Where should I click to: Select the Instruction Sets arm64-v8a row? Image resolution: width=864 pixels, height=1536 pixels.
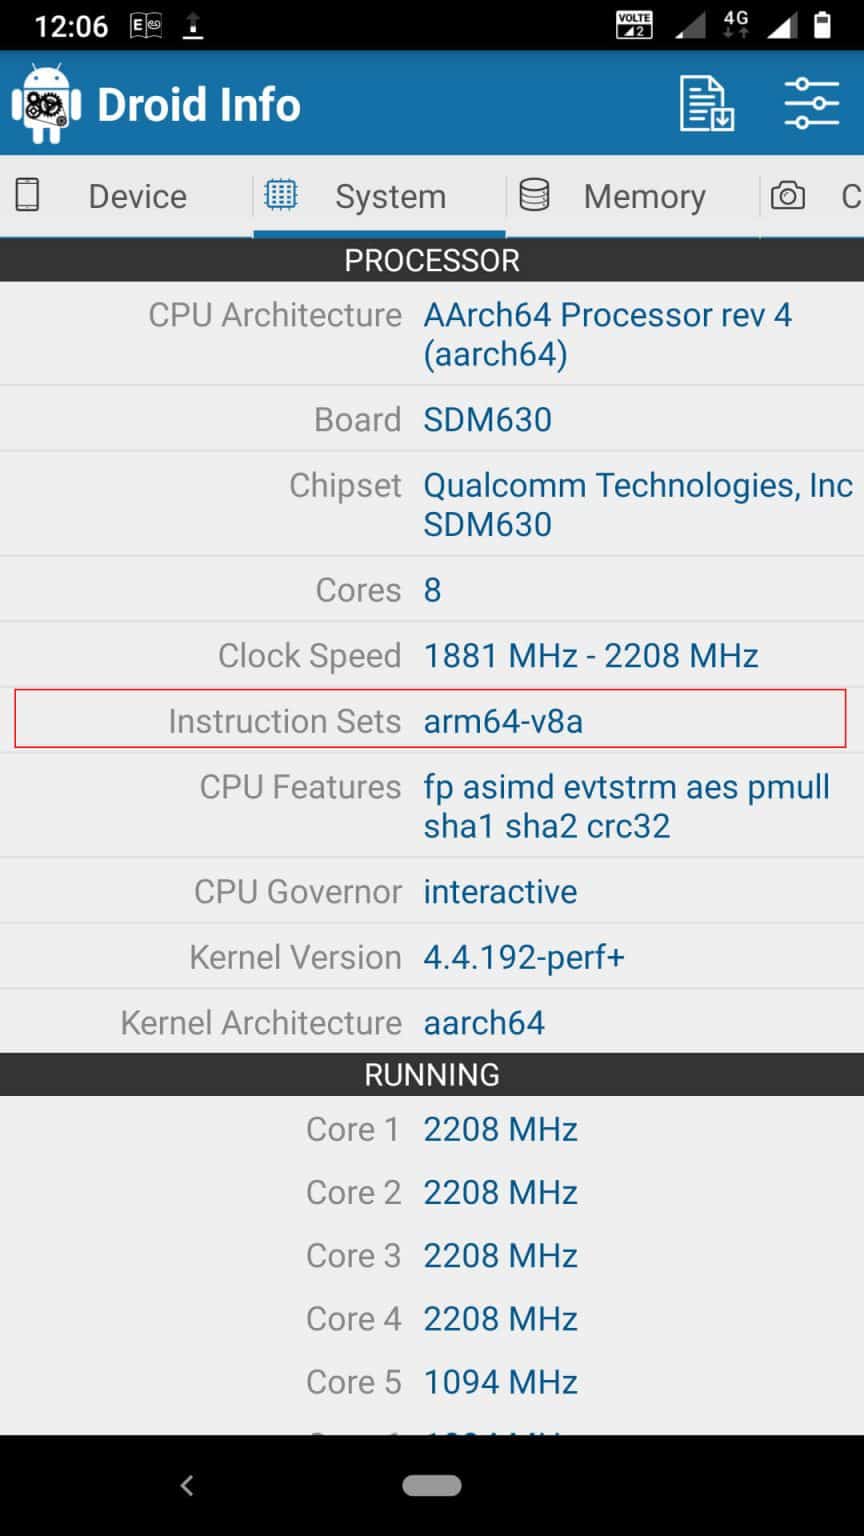point(431,720)
